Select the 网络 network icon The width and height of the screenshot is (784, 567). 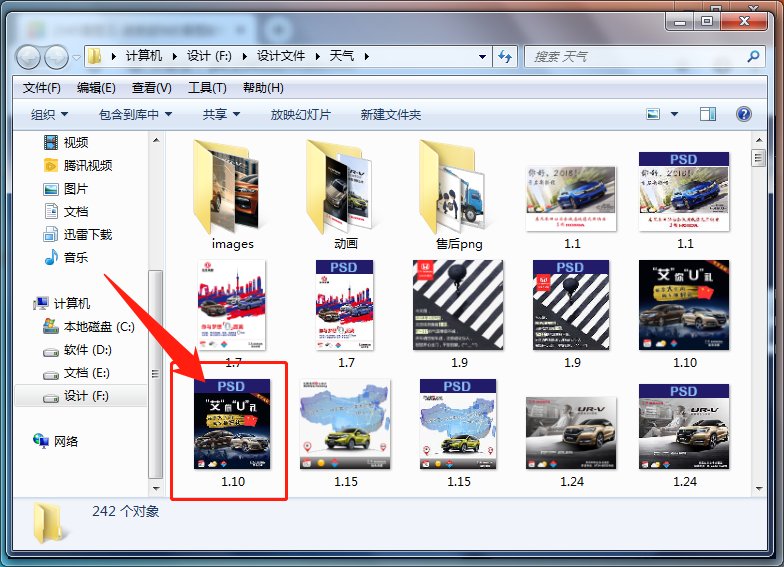(x=41, y=440)
